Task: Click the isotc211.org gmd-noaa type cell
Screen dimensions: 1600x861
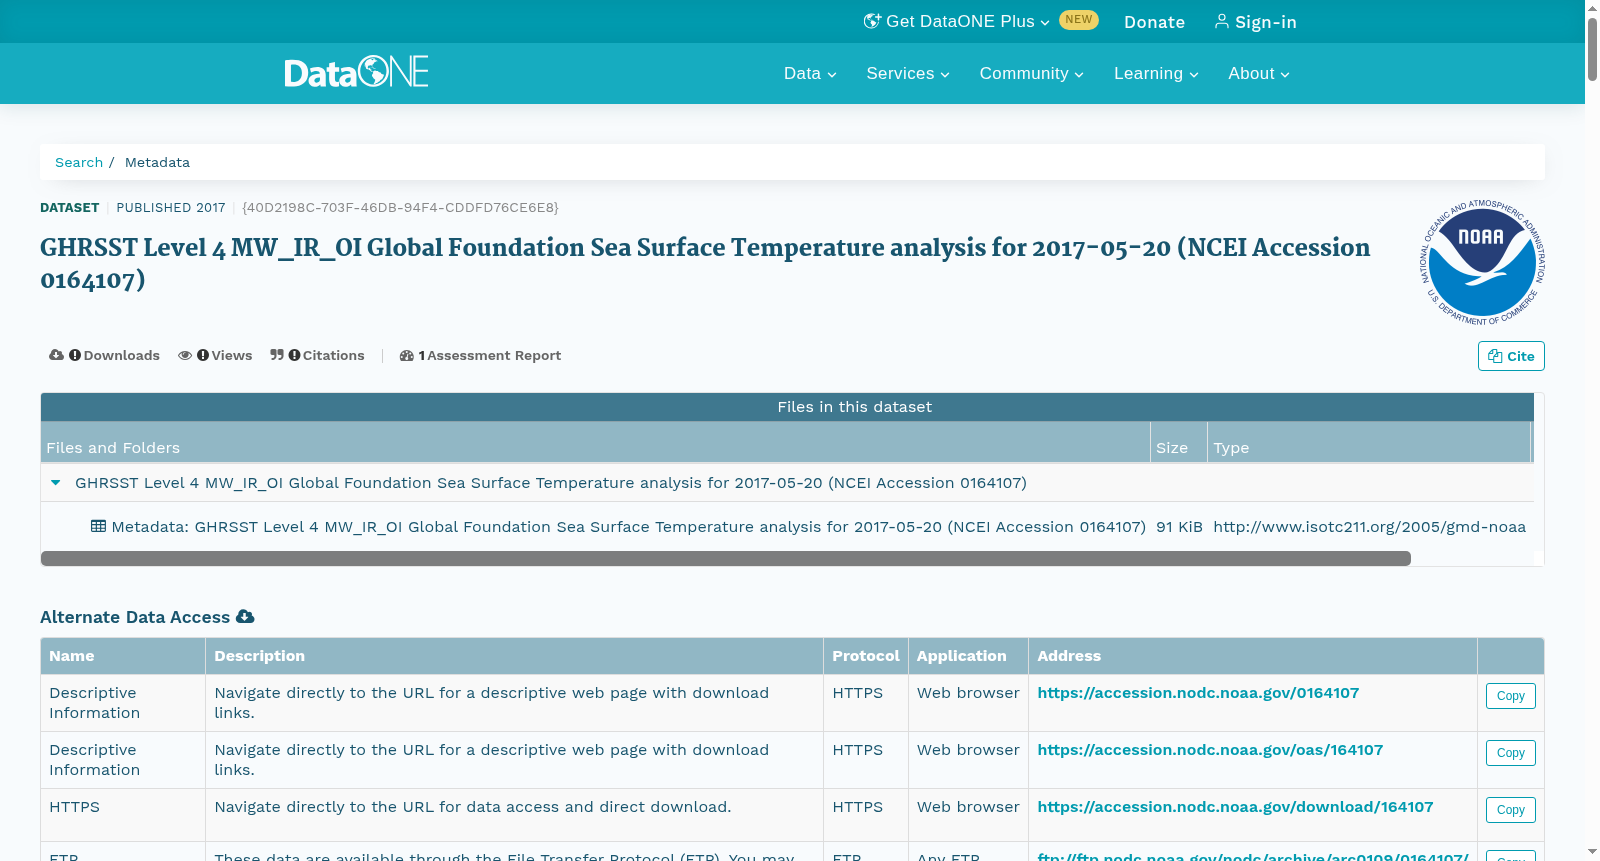Action: pos(1369,526)
